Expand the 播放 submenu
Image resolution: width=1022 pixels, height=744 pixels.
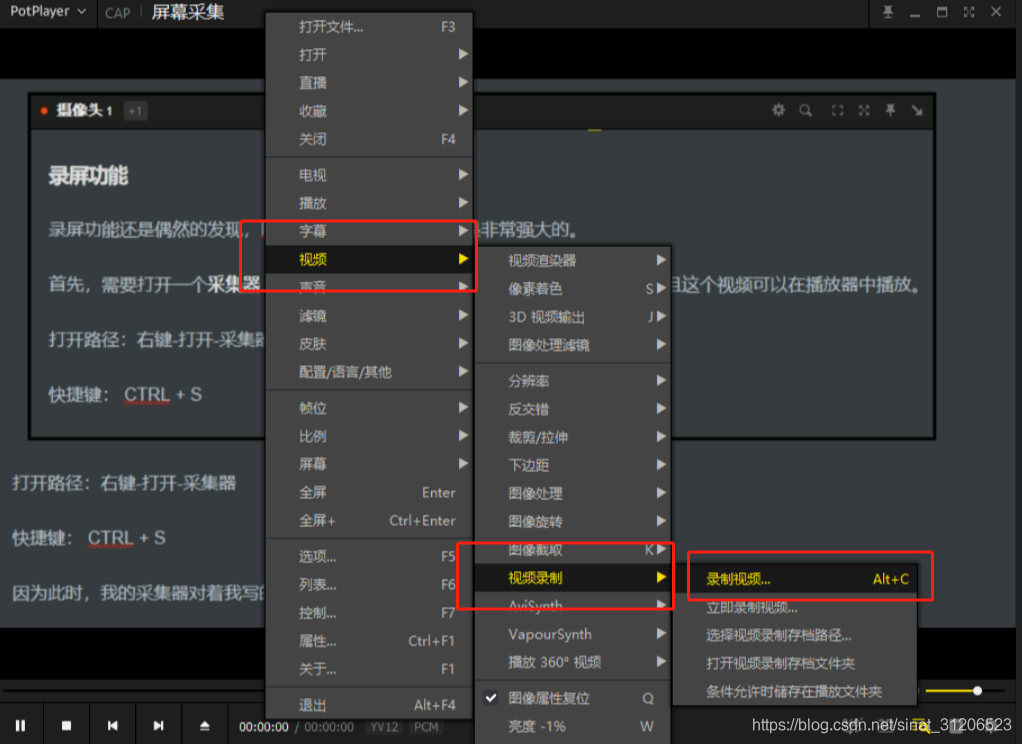369,203
